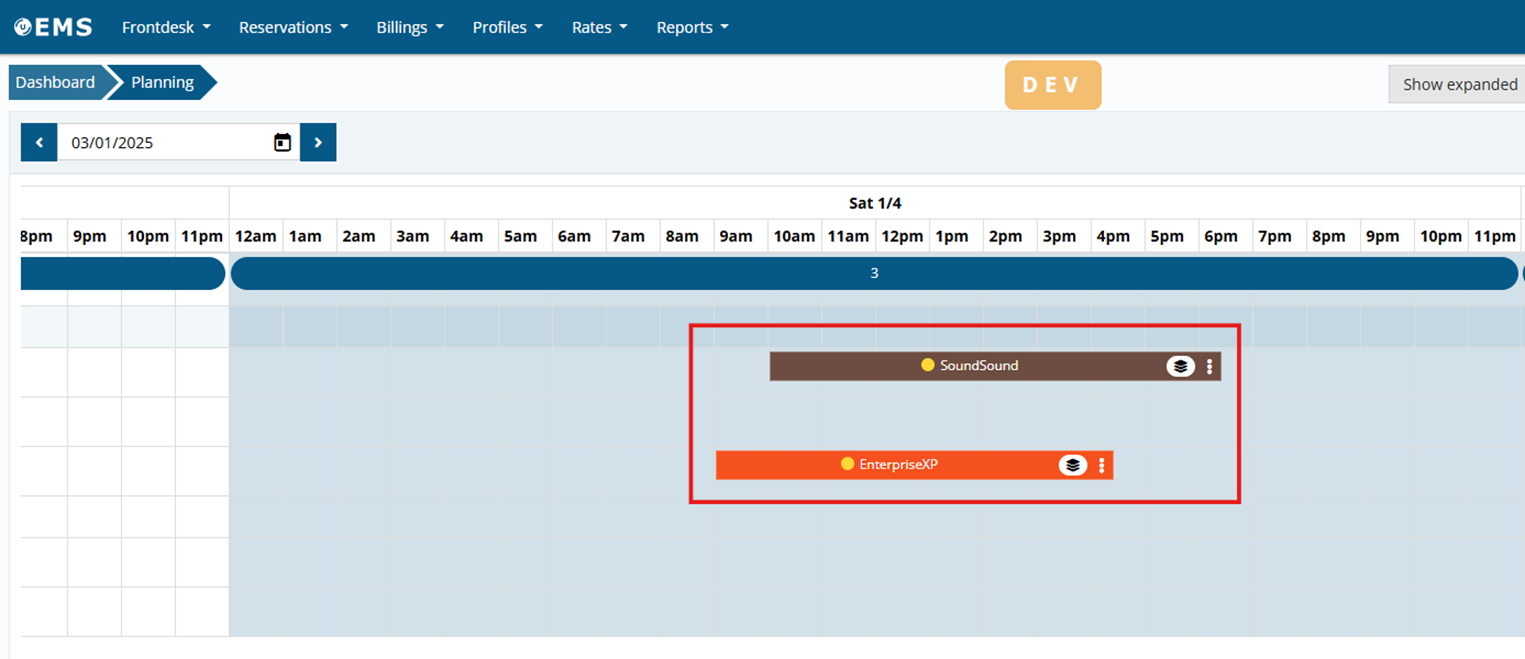This screenshot has height=659, width=1525.
Task: Click layers icon on EnterpriseXP booking
Action: [1072, 465]
